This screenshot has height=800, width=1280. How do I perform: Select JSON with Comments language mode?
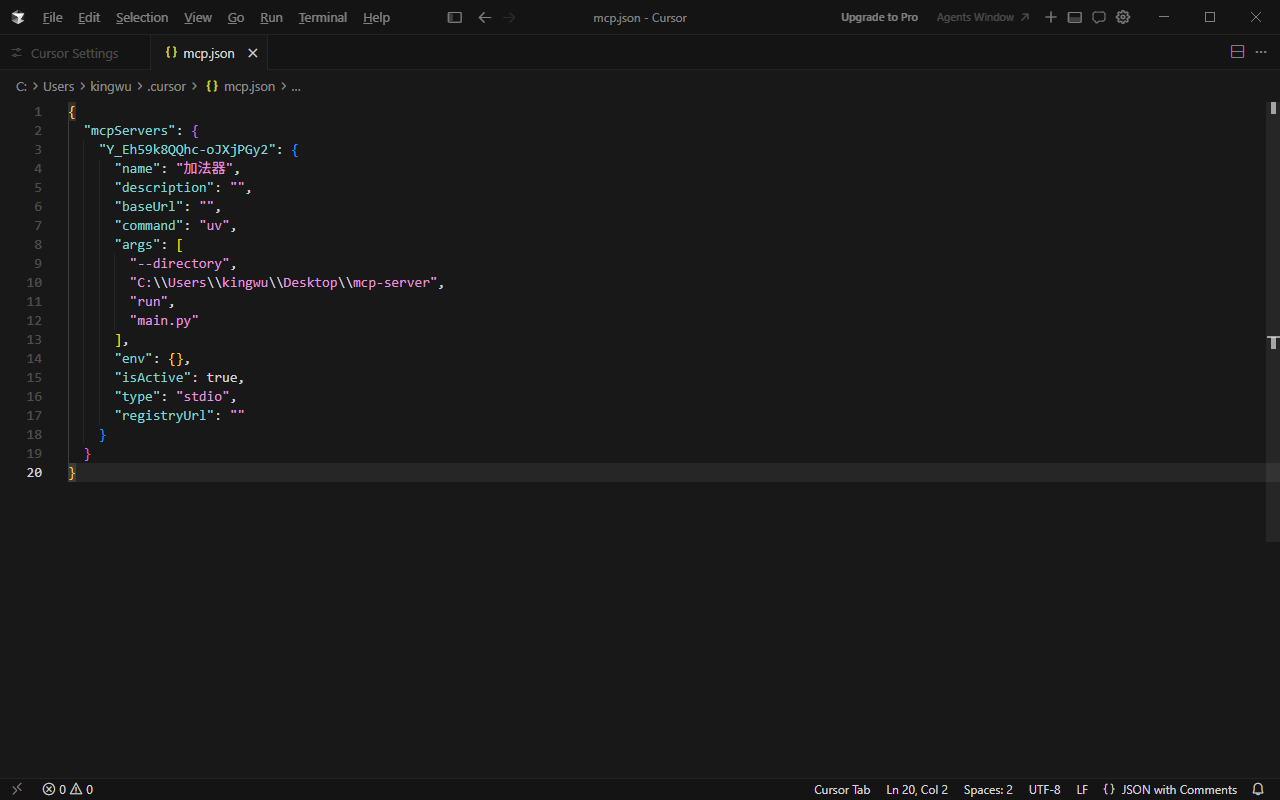coord(1179,789)
